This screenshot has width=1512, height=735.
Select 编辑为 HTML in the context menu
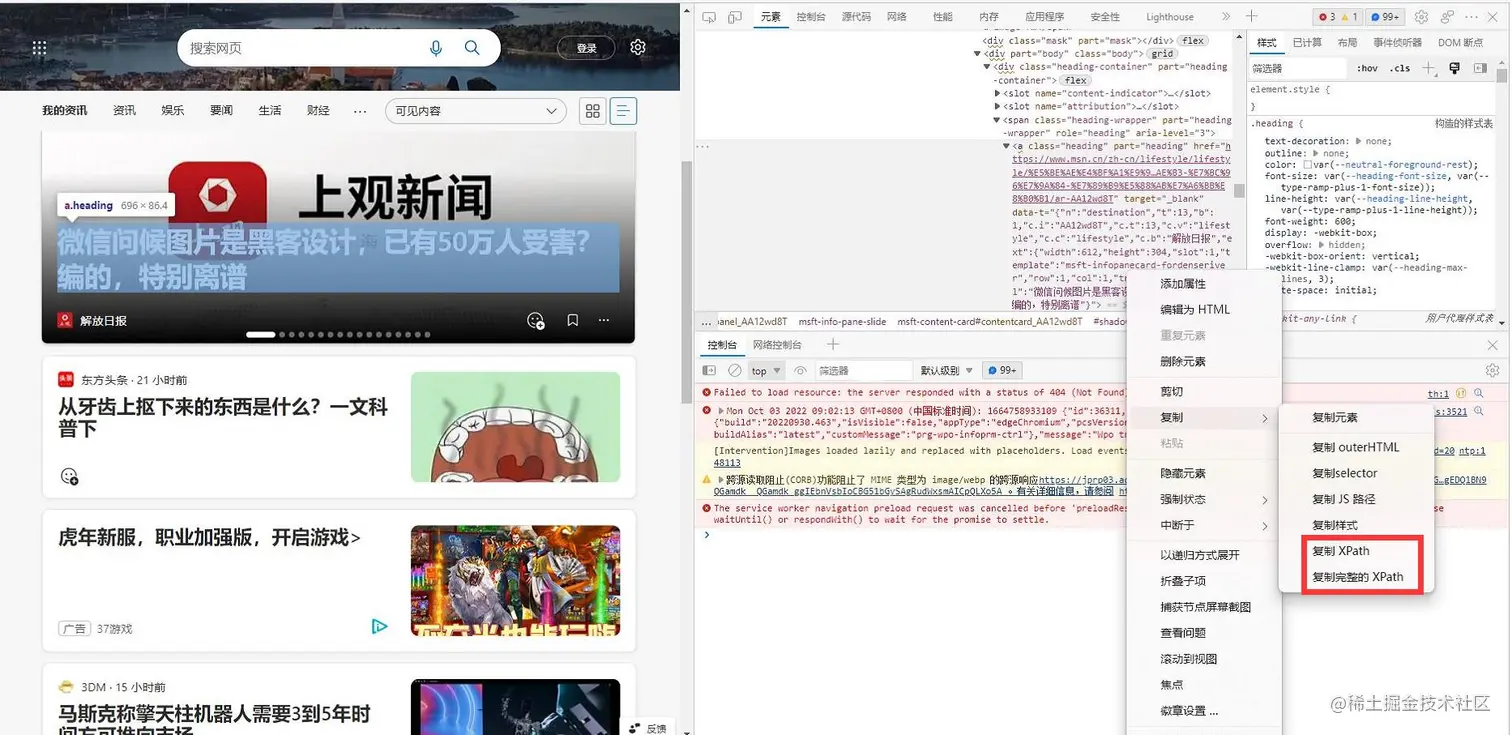click(1195, 310)
